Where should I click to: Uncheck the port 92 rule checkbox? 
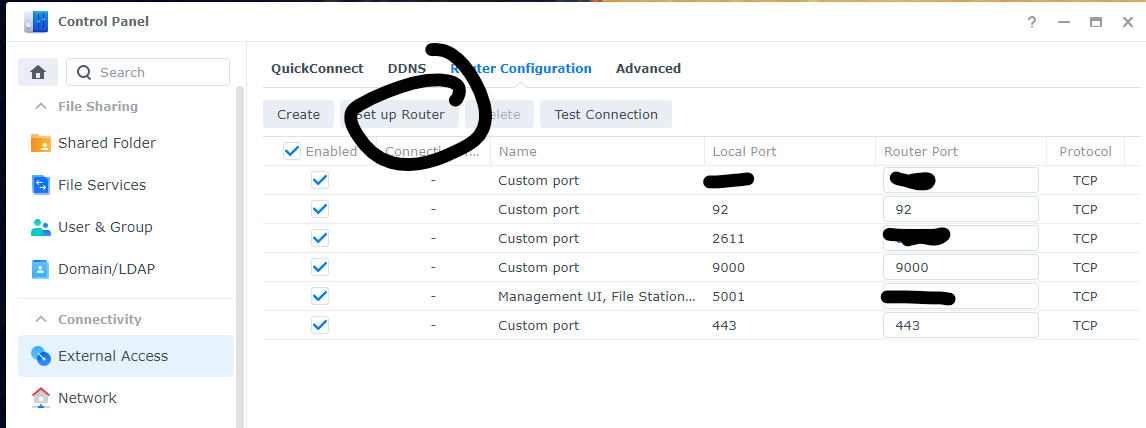[x=320, y=210]
